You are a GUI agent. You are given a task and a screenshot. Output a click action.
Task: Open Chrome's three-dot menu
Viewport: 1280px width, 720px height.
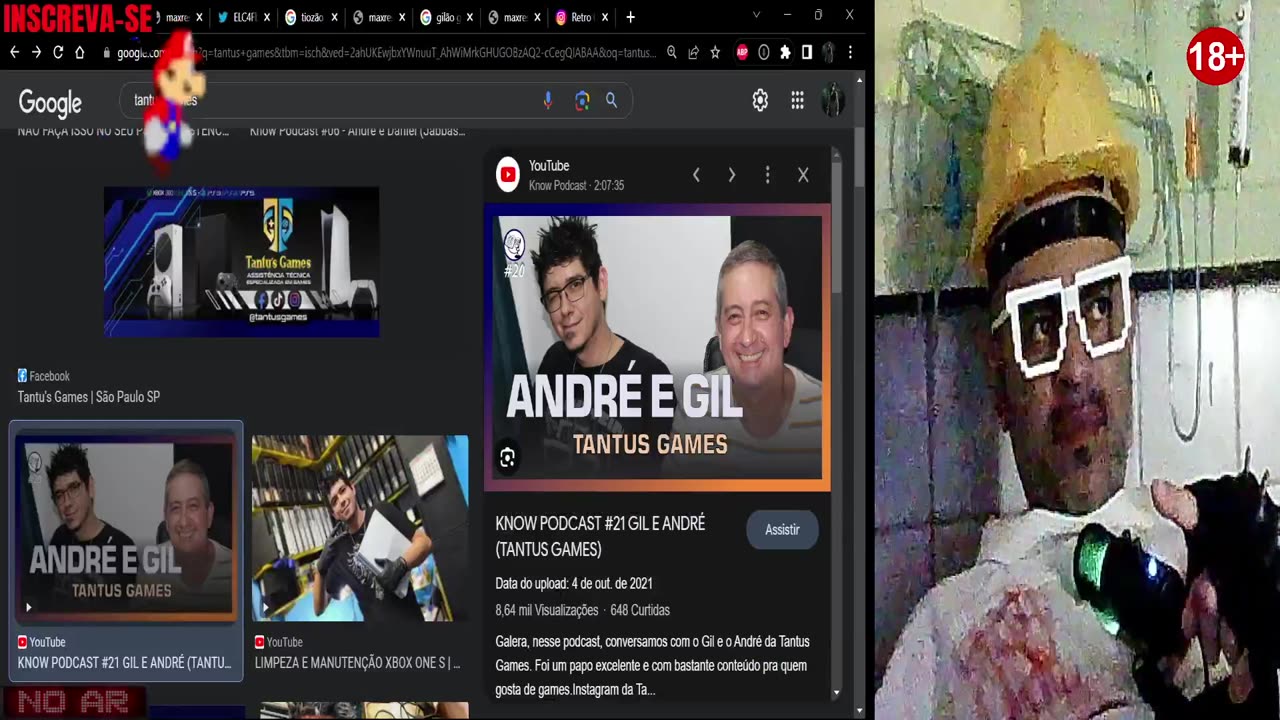(x=850, y=52)
